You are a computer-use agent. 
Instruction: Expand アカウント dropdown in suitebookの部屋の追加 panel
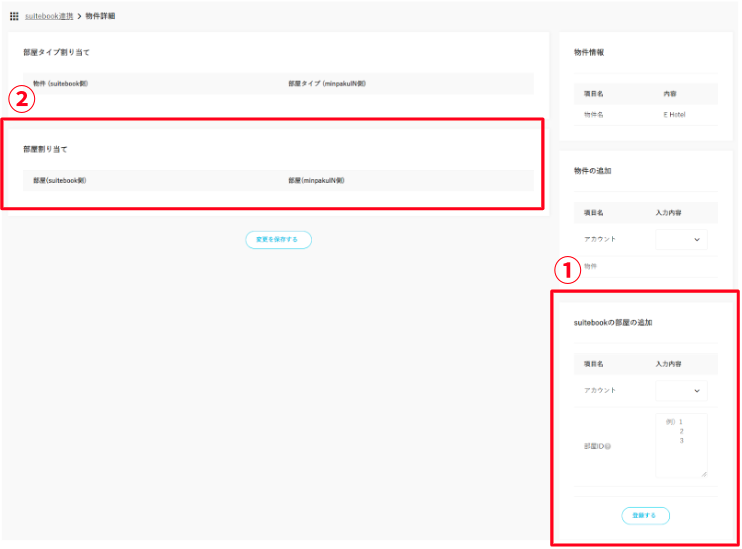[x=681, y=391]
